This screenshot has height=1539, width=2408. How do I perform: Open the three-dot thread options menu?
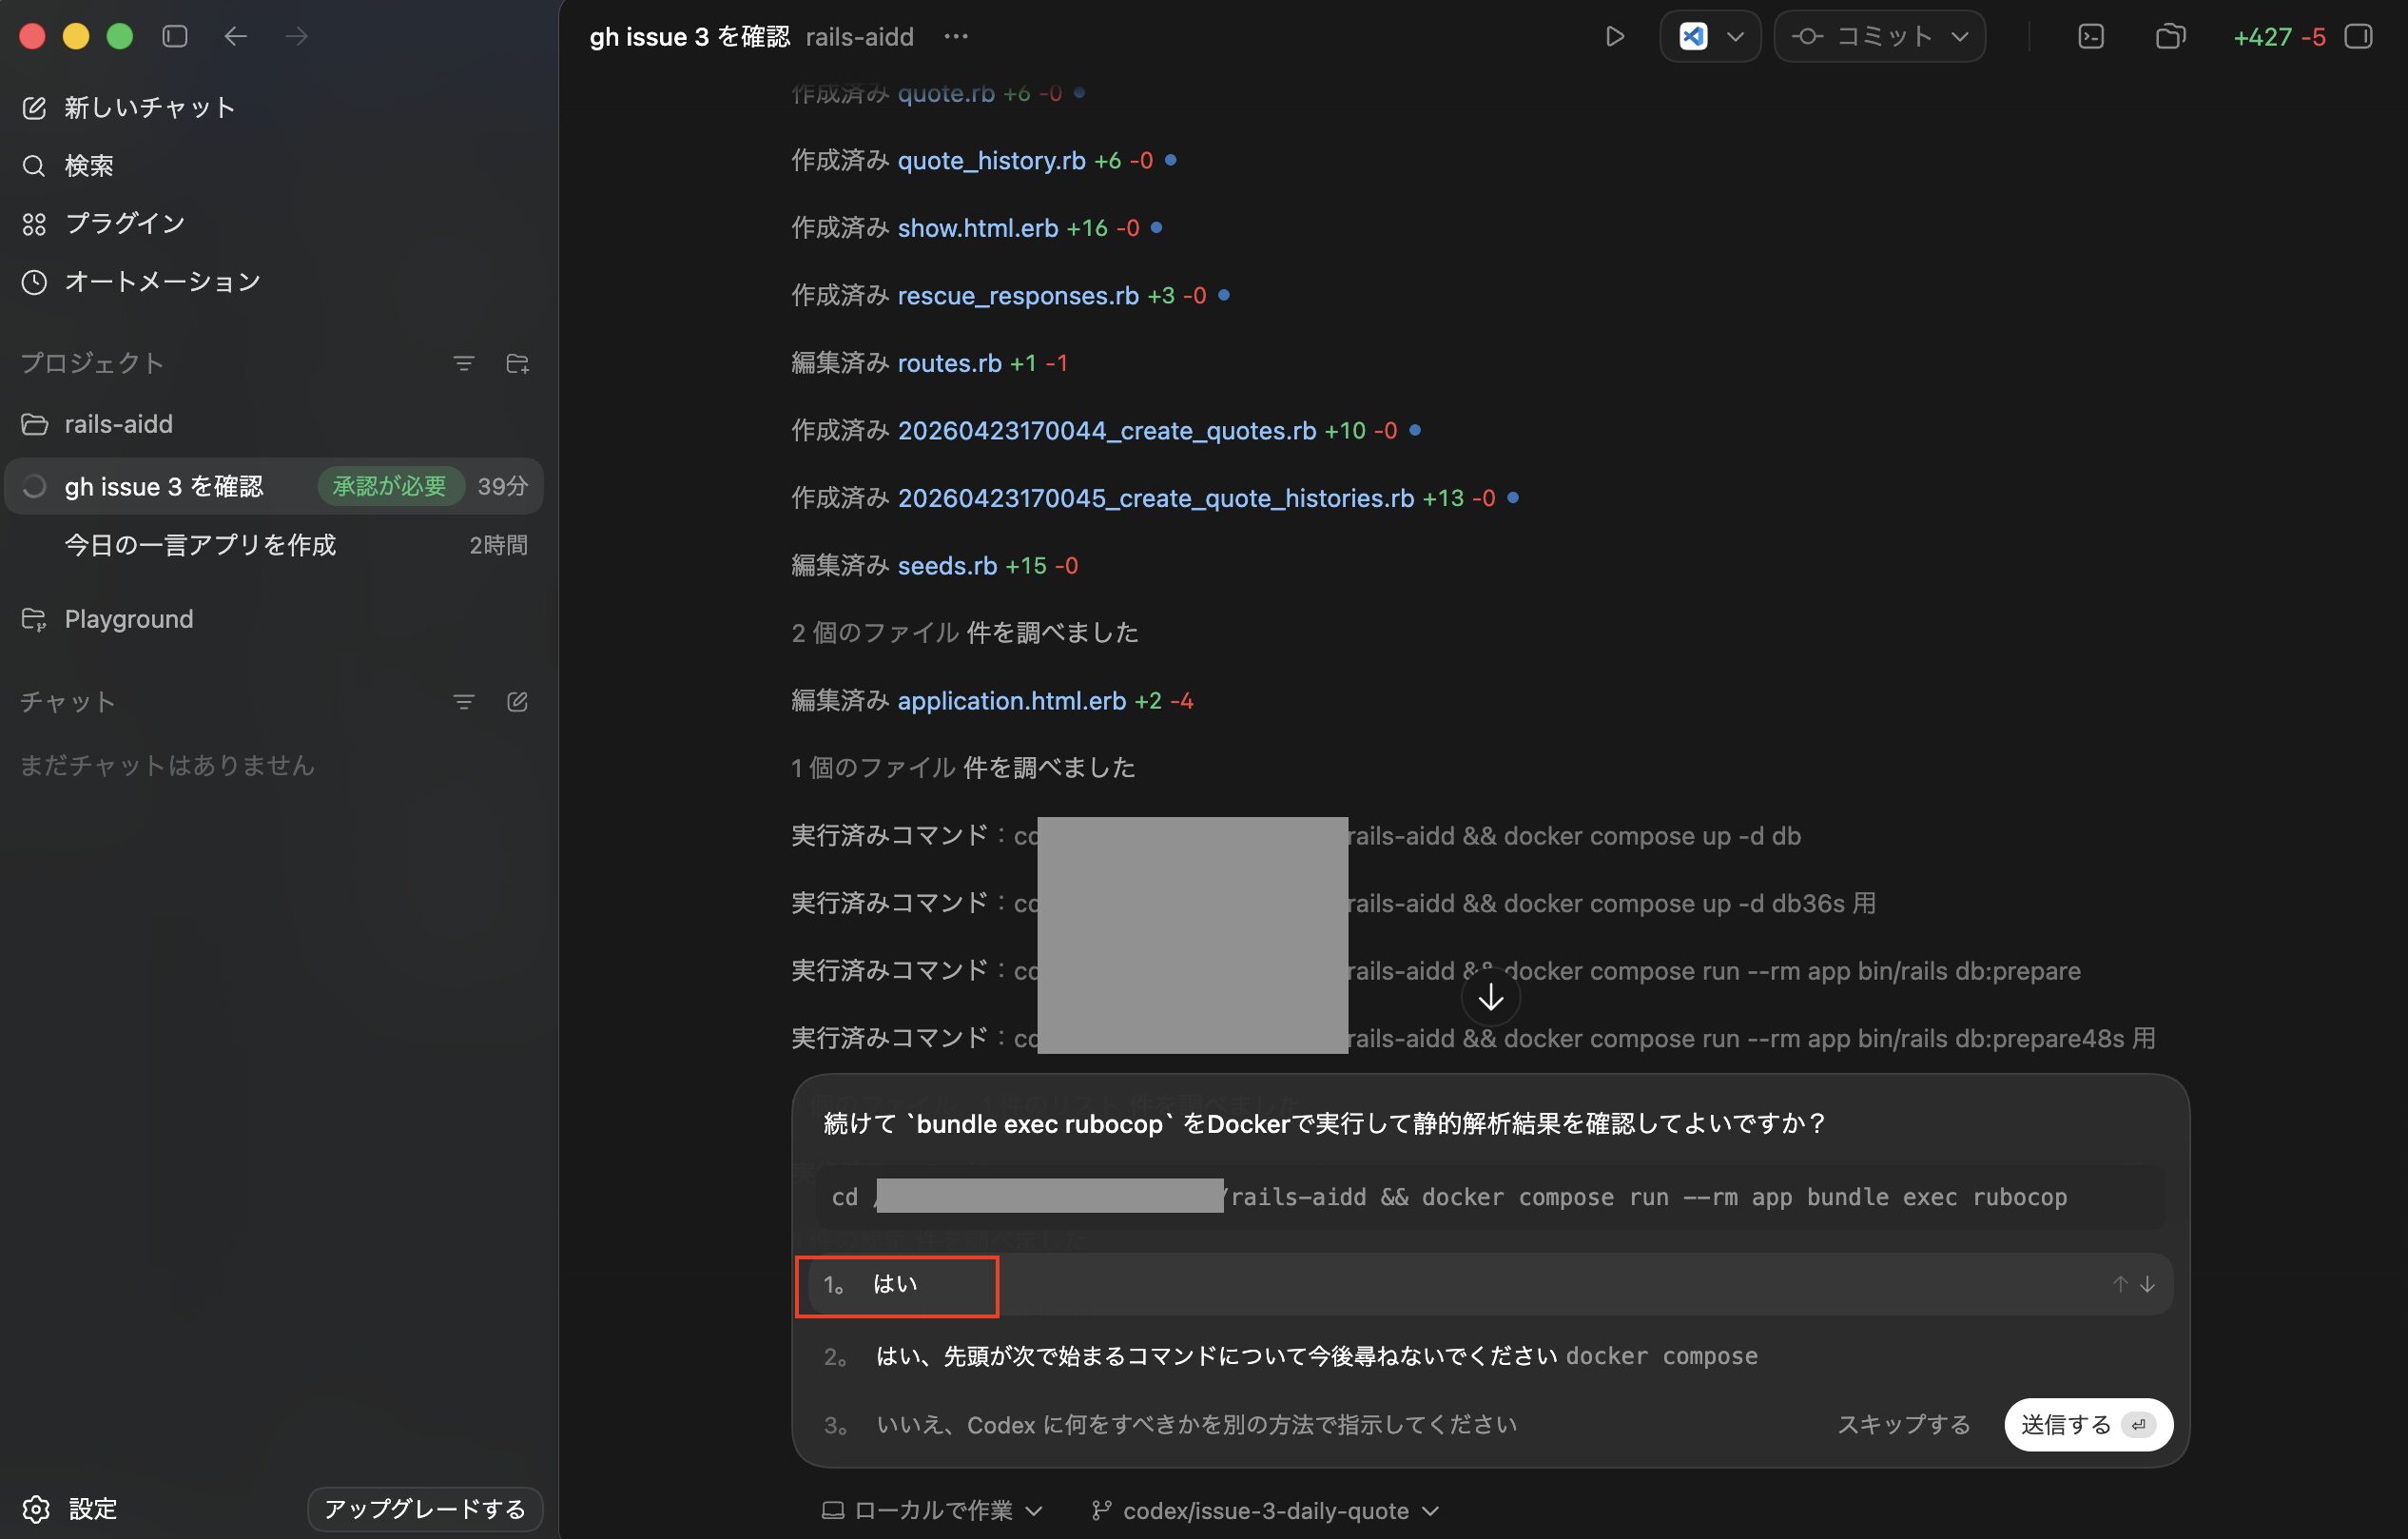[x=955, y=37]
